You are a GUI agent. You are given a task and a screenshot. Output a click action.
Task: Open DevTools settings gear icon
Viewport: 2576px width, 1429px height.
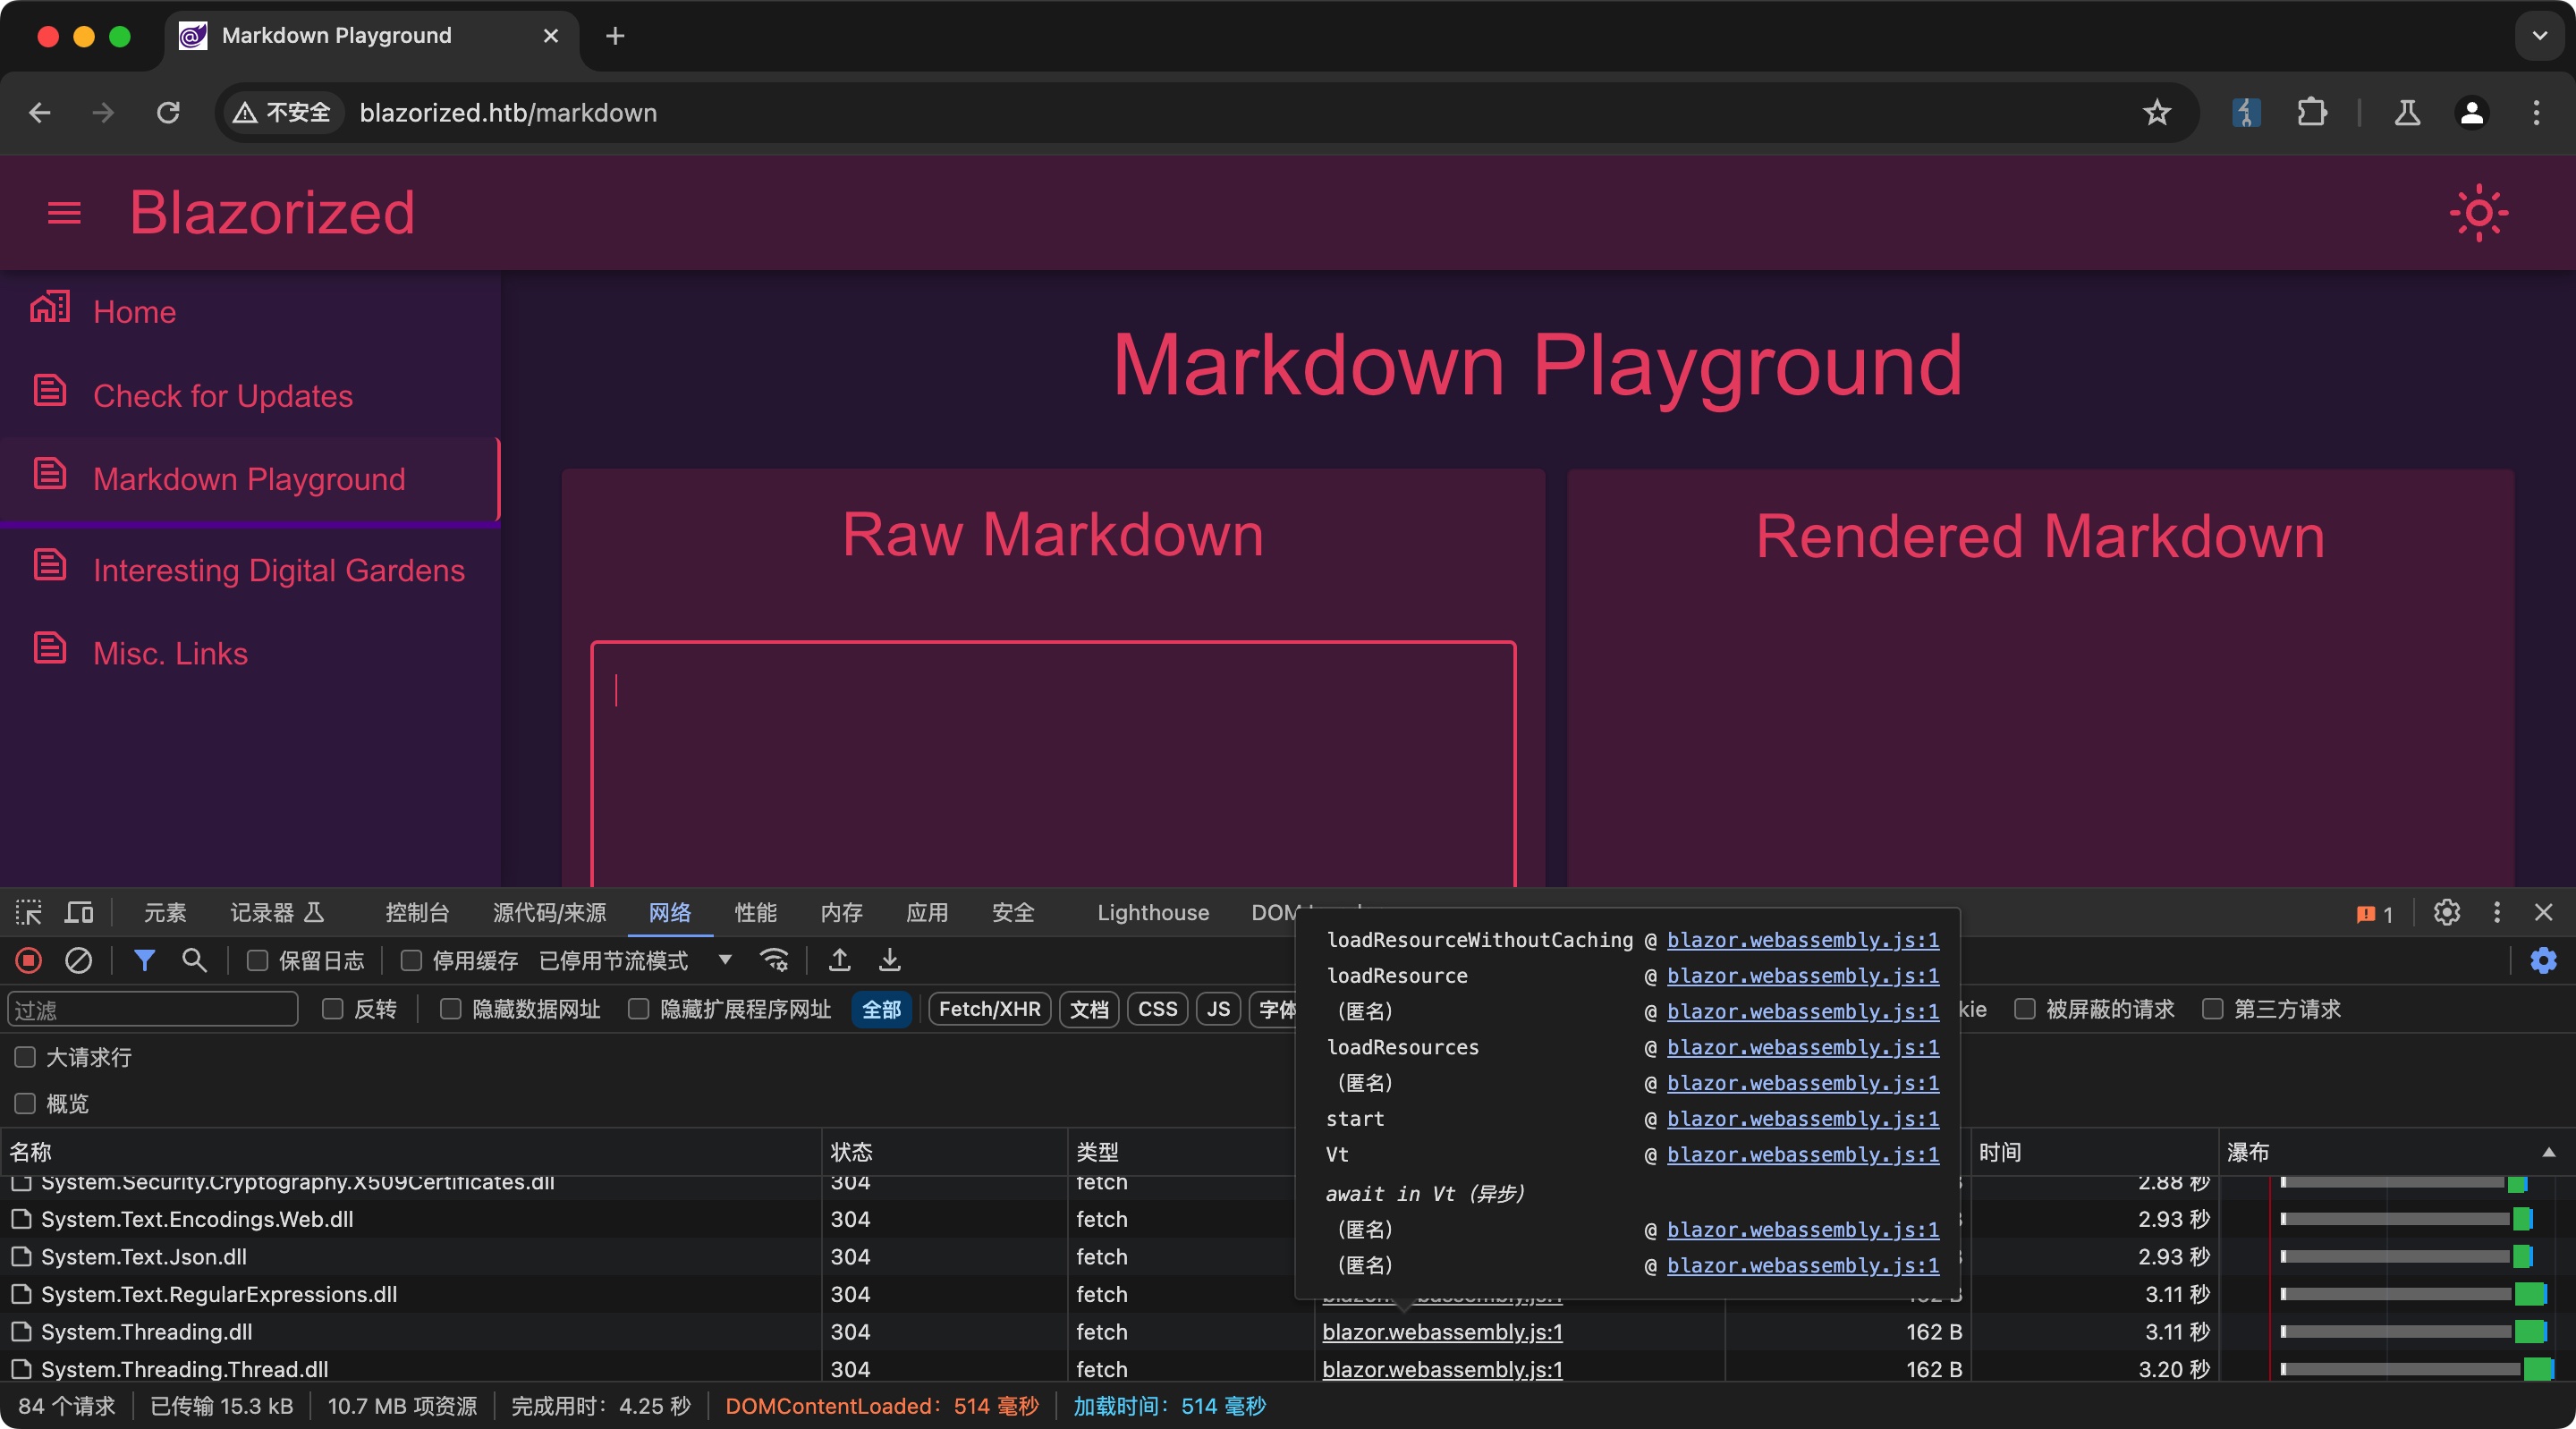[x=2446, y=912]
